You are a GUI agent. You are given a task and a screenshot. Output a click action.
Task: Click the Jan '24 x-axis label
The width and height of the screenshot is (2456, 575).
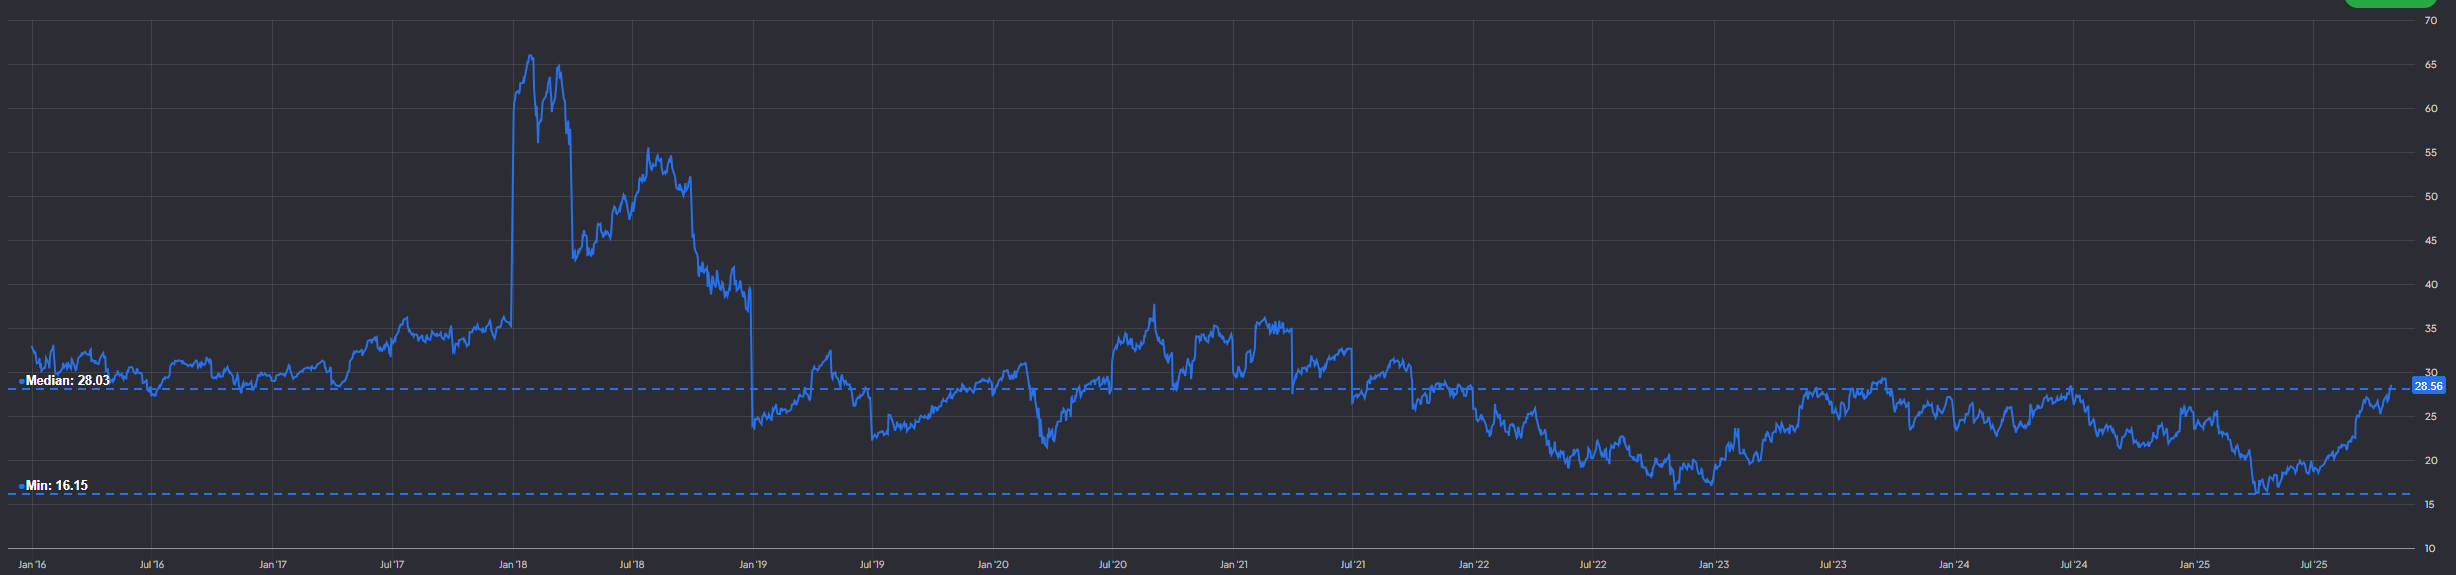[1954, 565]
